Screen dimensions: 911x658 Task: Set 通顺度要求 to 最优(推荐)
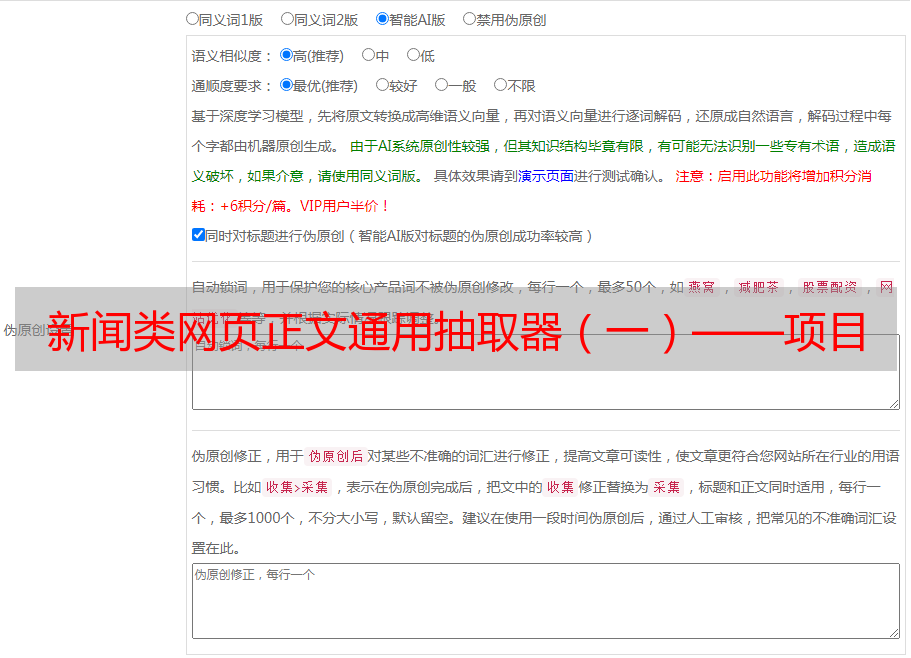click(x=286, y=85)
